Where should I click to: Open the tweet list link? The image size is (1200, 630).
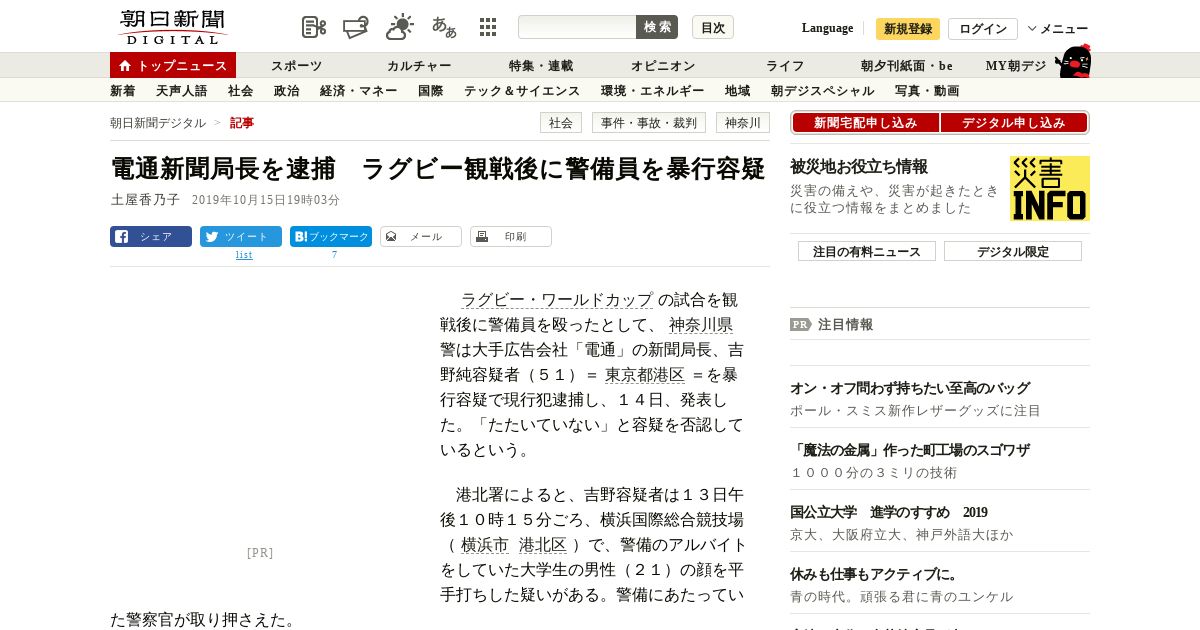(244, 255)
